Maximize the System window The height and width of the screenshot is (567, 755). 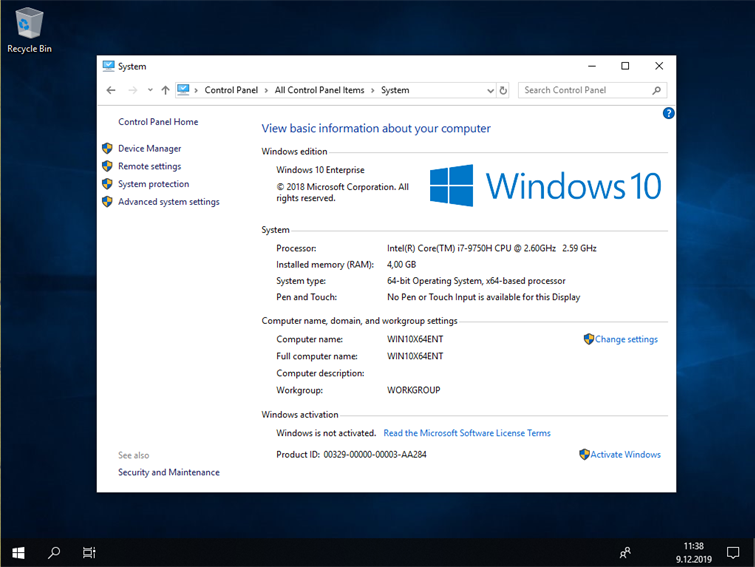coord(625,66)
